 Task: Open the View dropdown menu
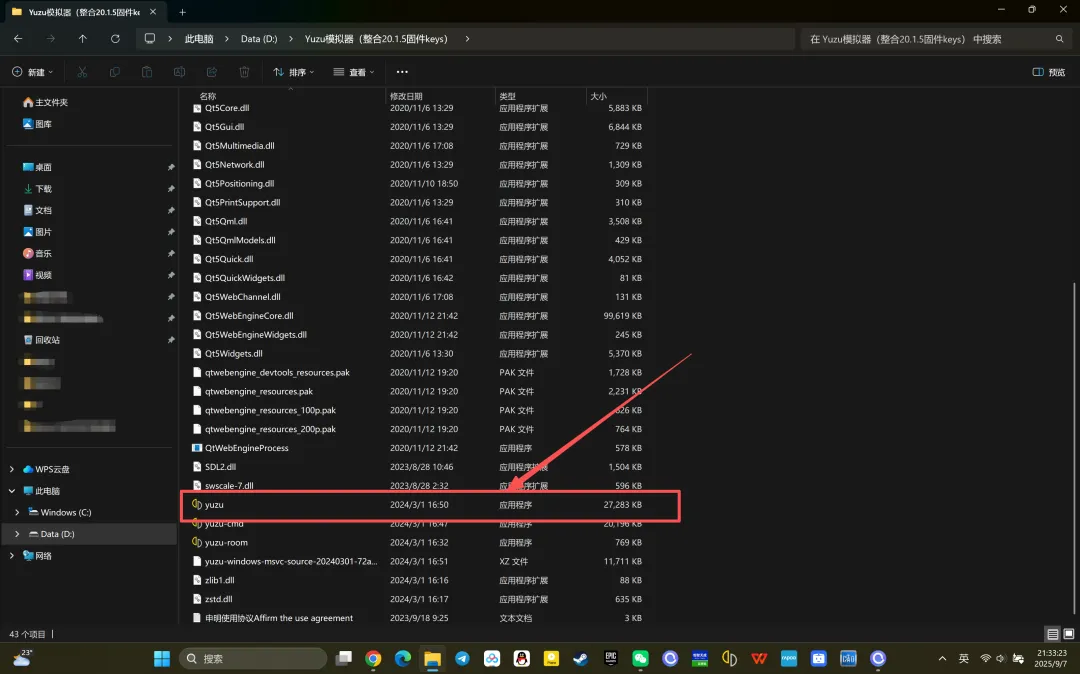pyautogui.click(x=354, y=72)
